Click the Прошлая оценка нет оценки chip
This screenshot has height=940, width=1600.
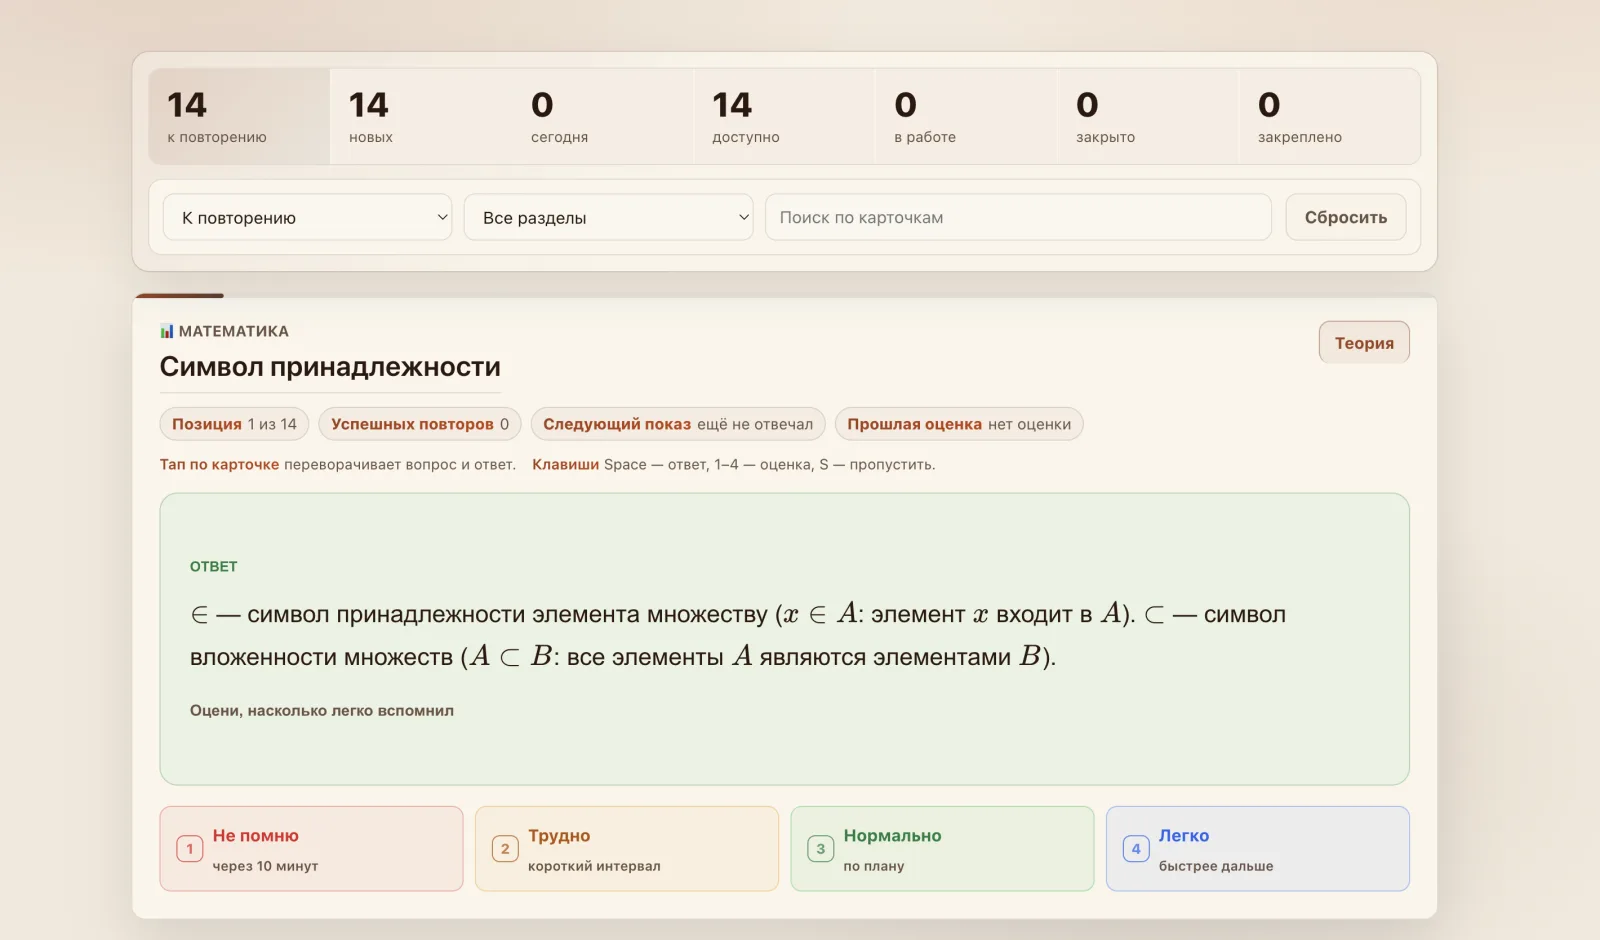pyautogui.click(x=959, y=424)
